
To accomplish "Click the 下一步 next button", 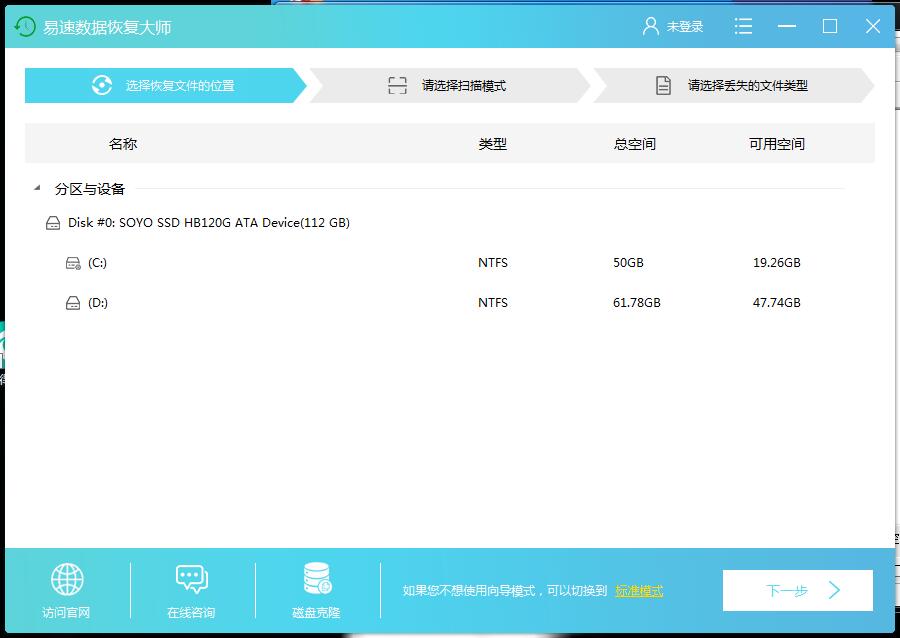I will pos(797,591).
